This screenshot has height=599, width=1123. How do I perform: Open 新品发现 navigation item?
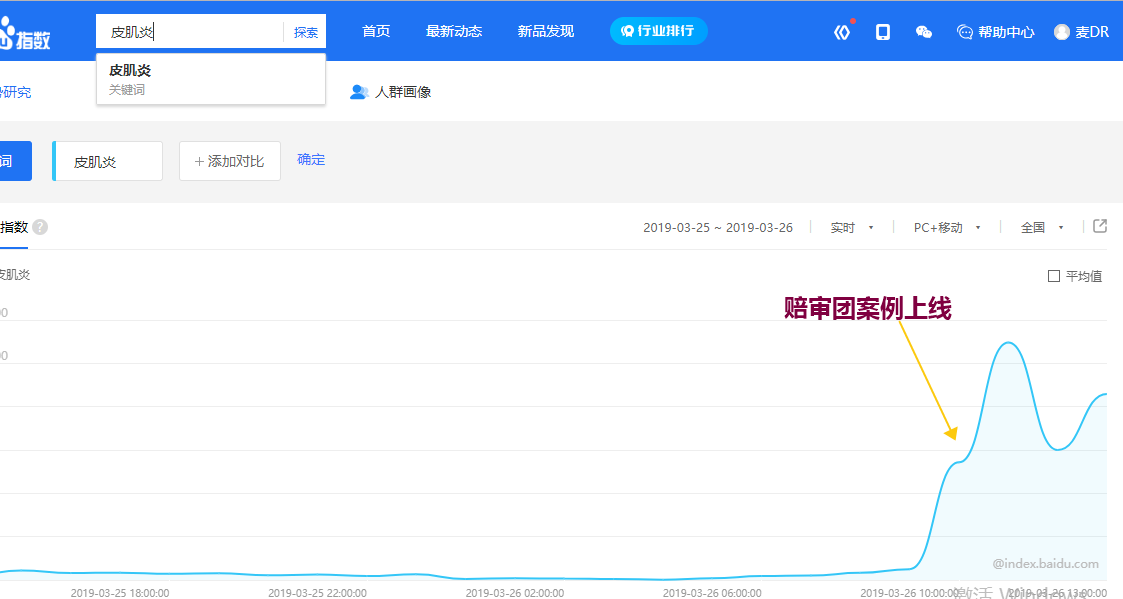(x=546, y=32)
